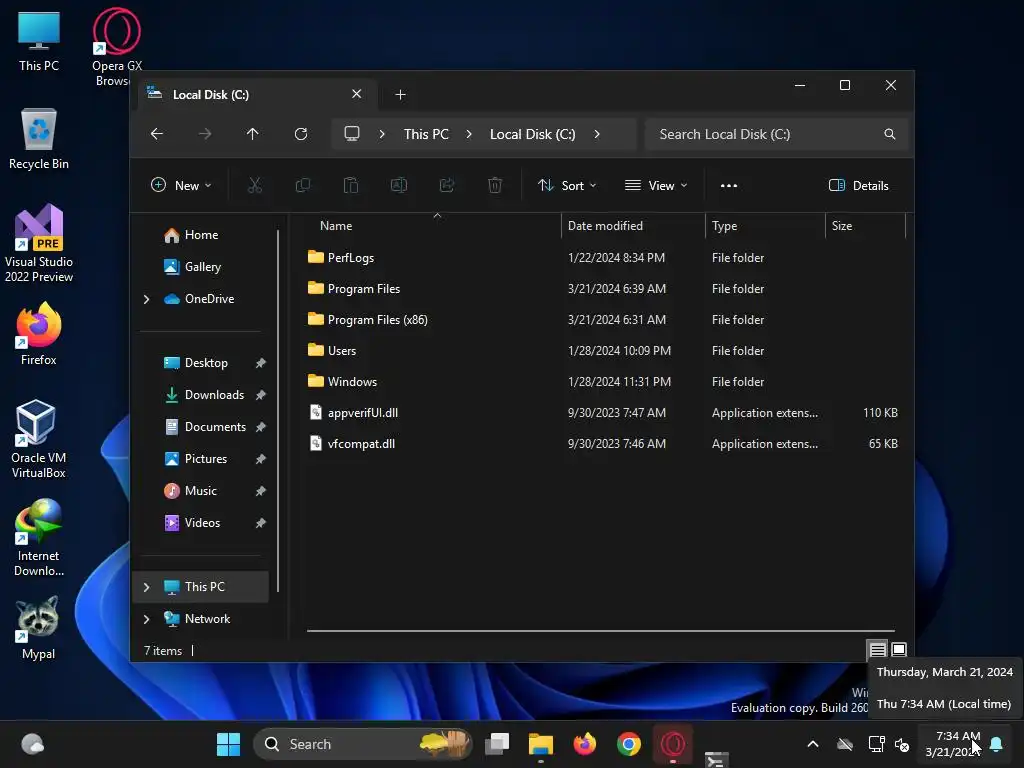Open pinned Videos folder
The image size is (1024, 768).
coord(202,523)
